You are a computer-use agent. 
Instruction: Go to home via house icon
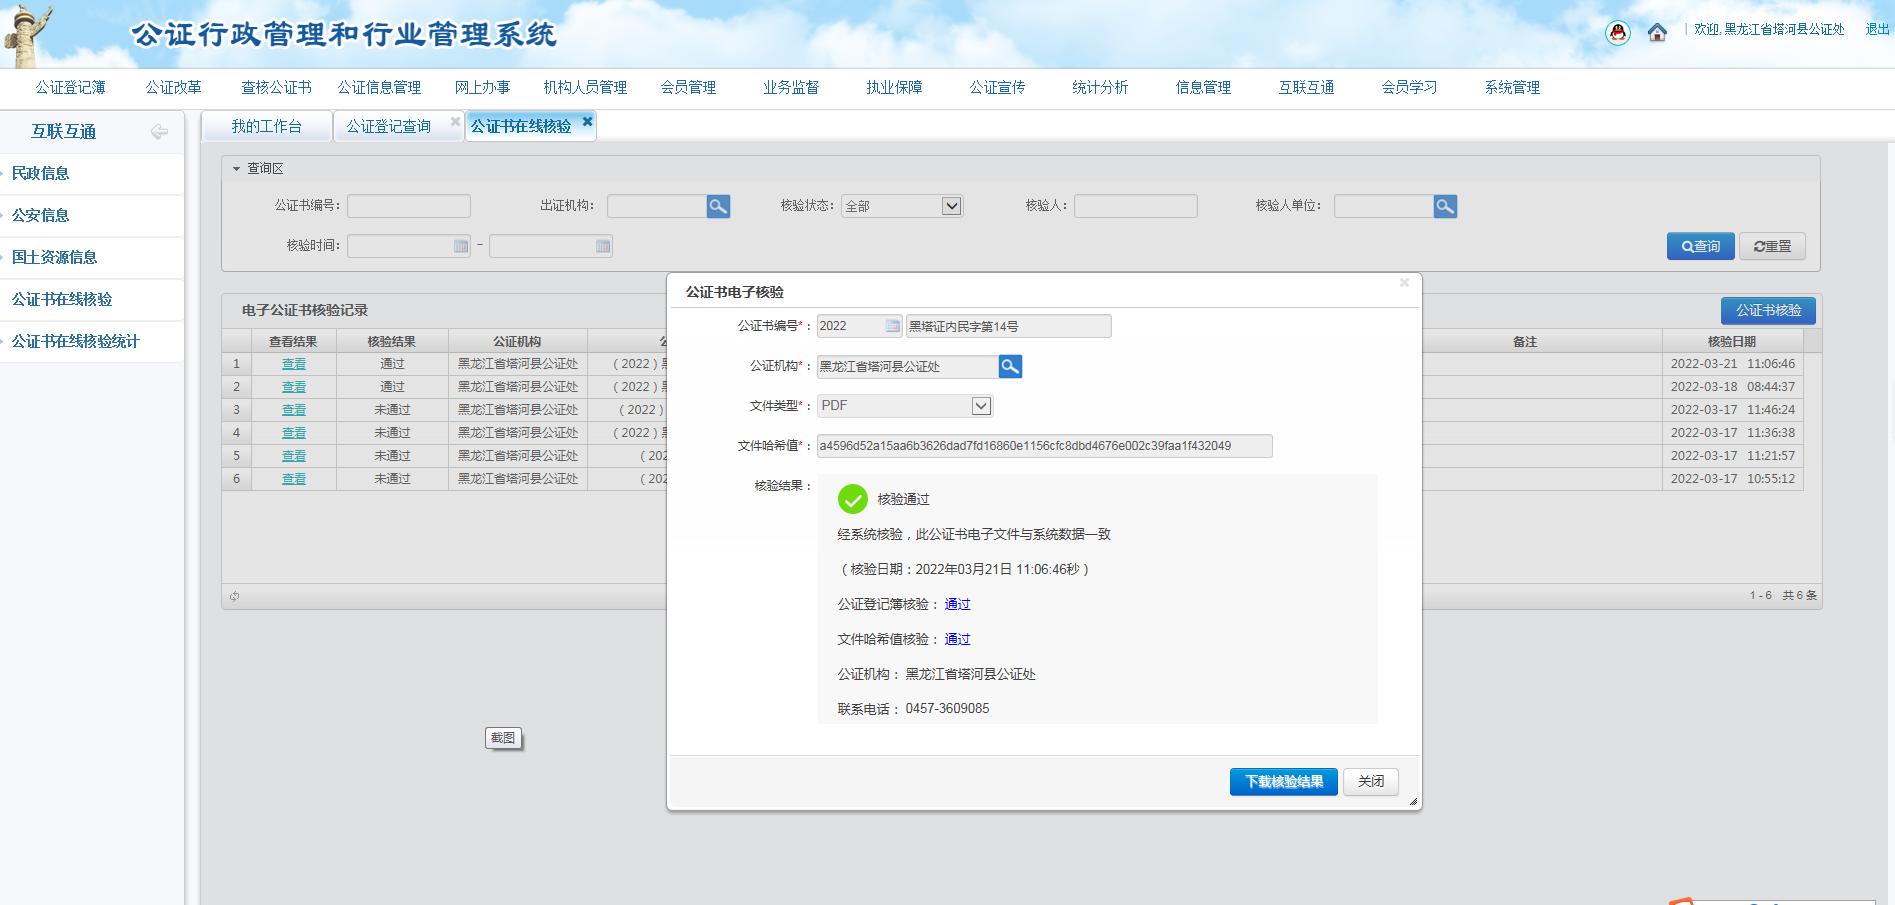coord(1657,32)
